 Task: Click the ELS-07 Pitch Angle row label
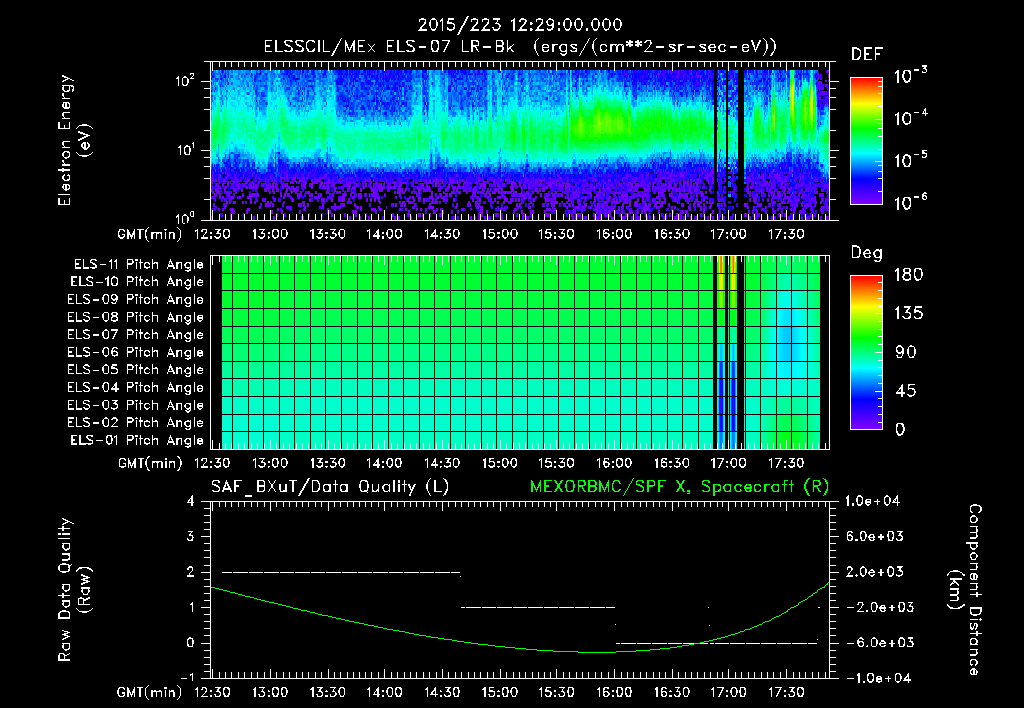136,334
